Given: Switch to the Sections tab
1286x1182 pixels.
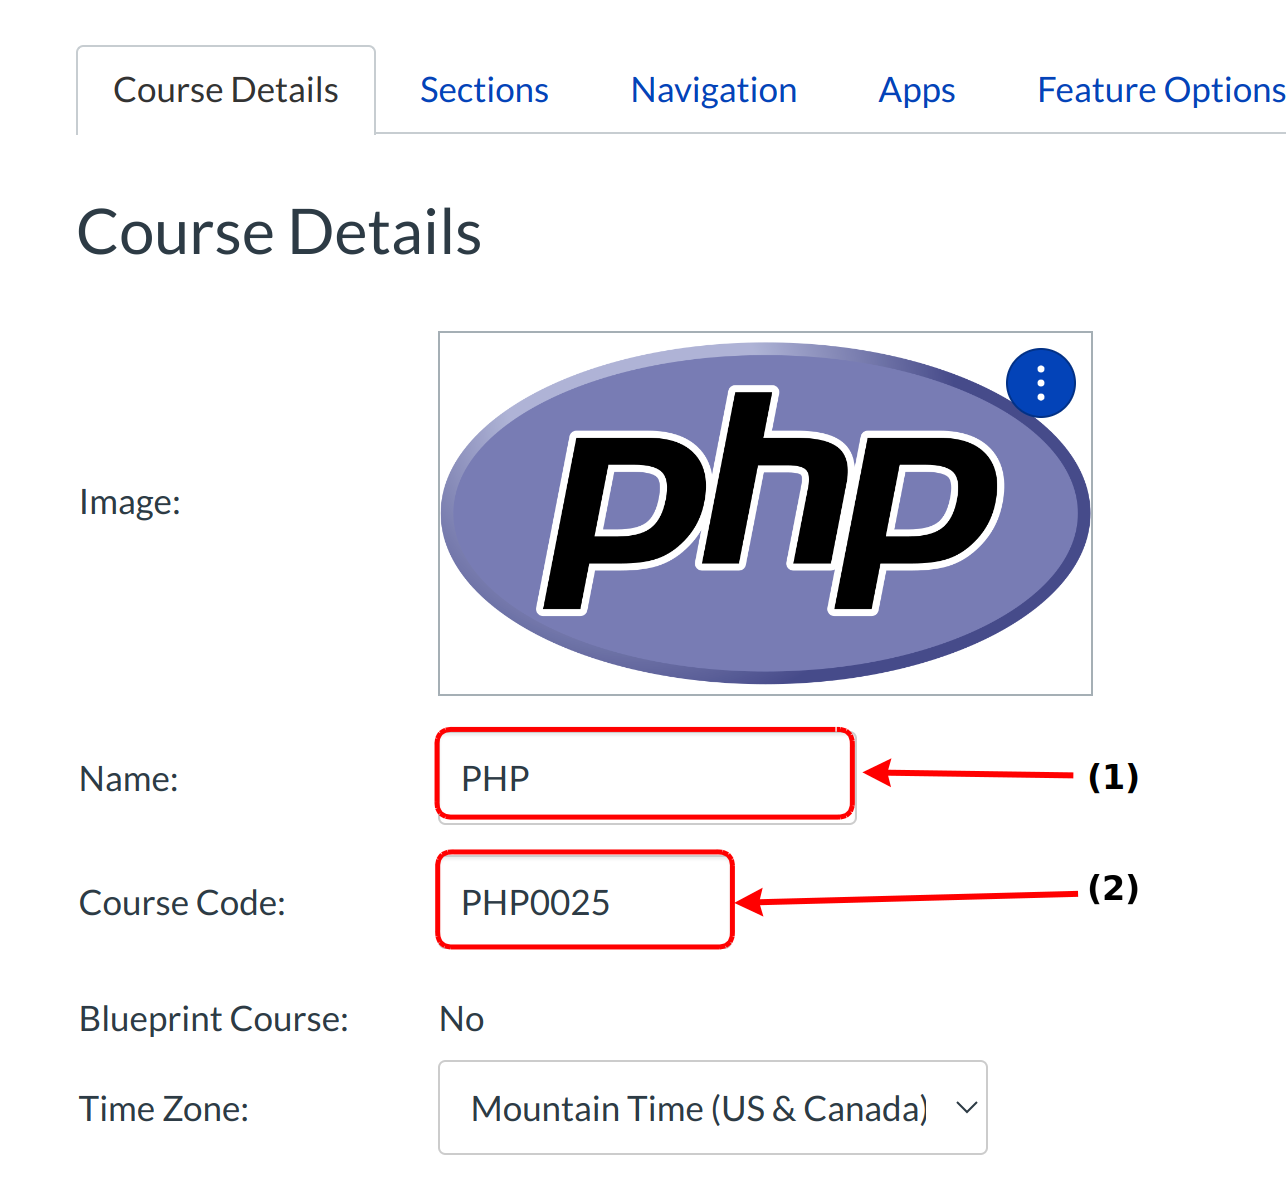Looking at the screenshot, I should (x=484, y=90).
